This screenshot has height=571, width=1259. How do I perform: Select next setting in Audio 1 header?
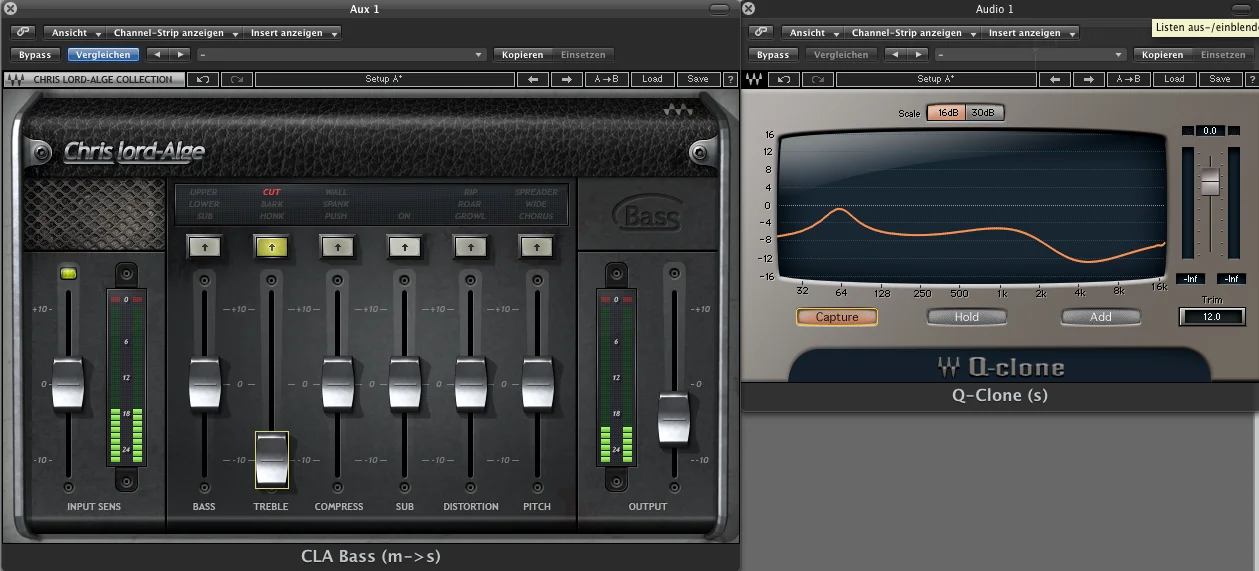point(917,54)
